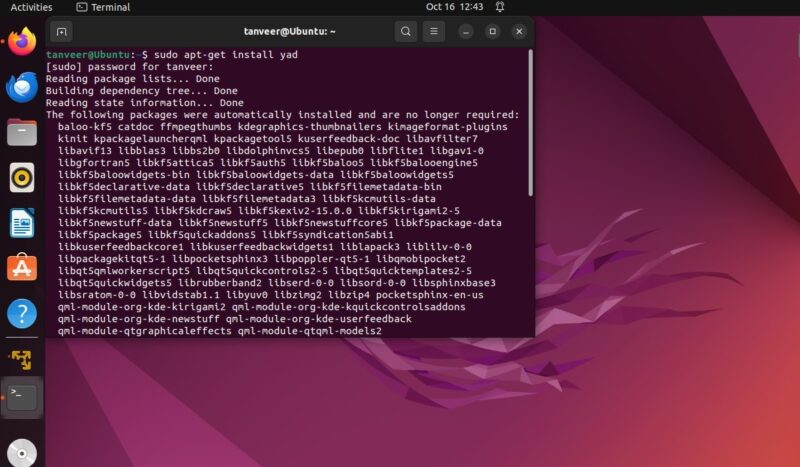Open a new tab in the terminal
This screenshot has width=800, height=467.
point(61,32)
